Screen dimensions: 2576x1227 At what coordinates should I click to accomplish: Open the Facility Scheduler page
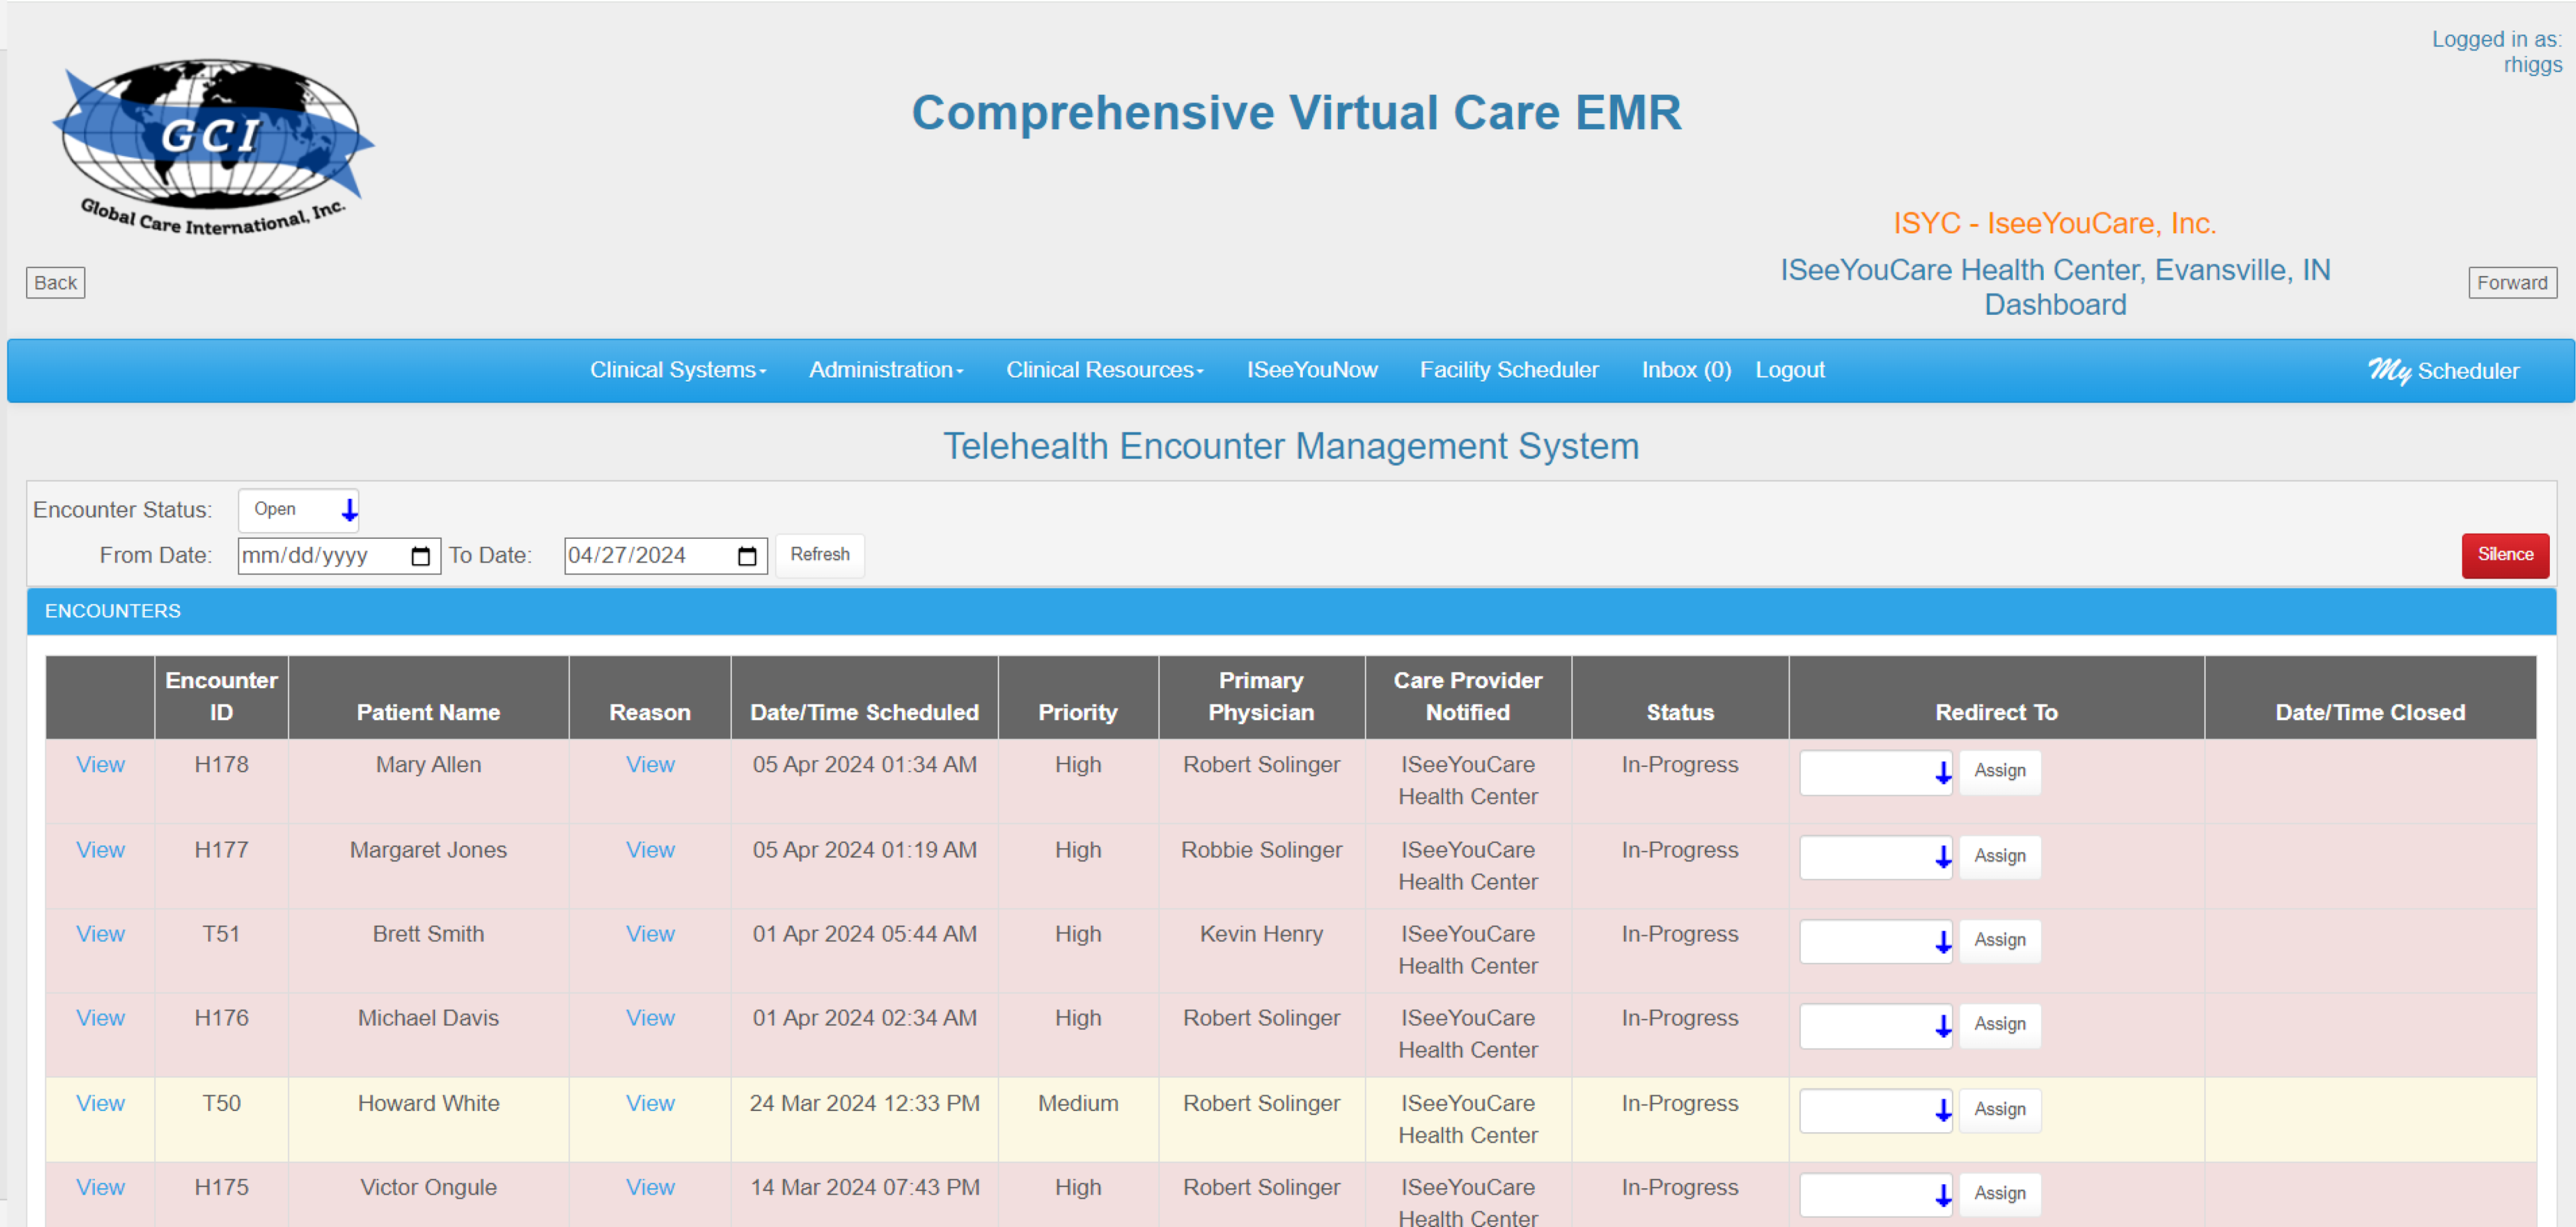point(1509,370)
